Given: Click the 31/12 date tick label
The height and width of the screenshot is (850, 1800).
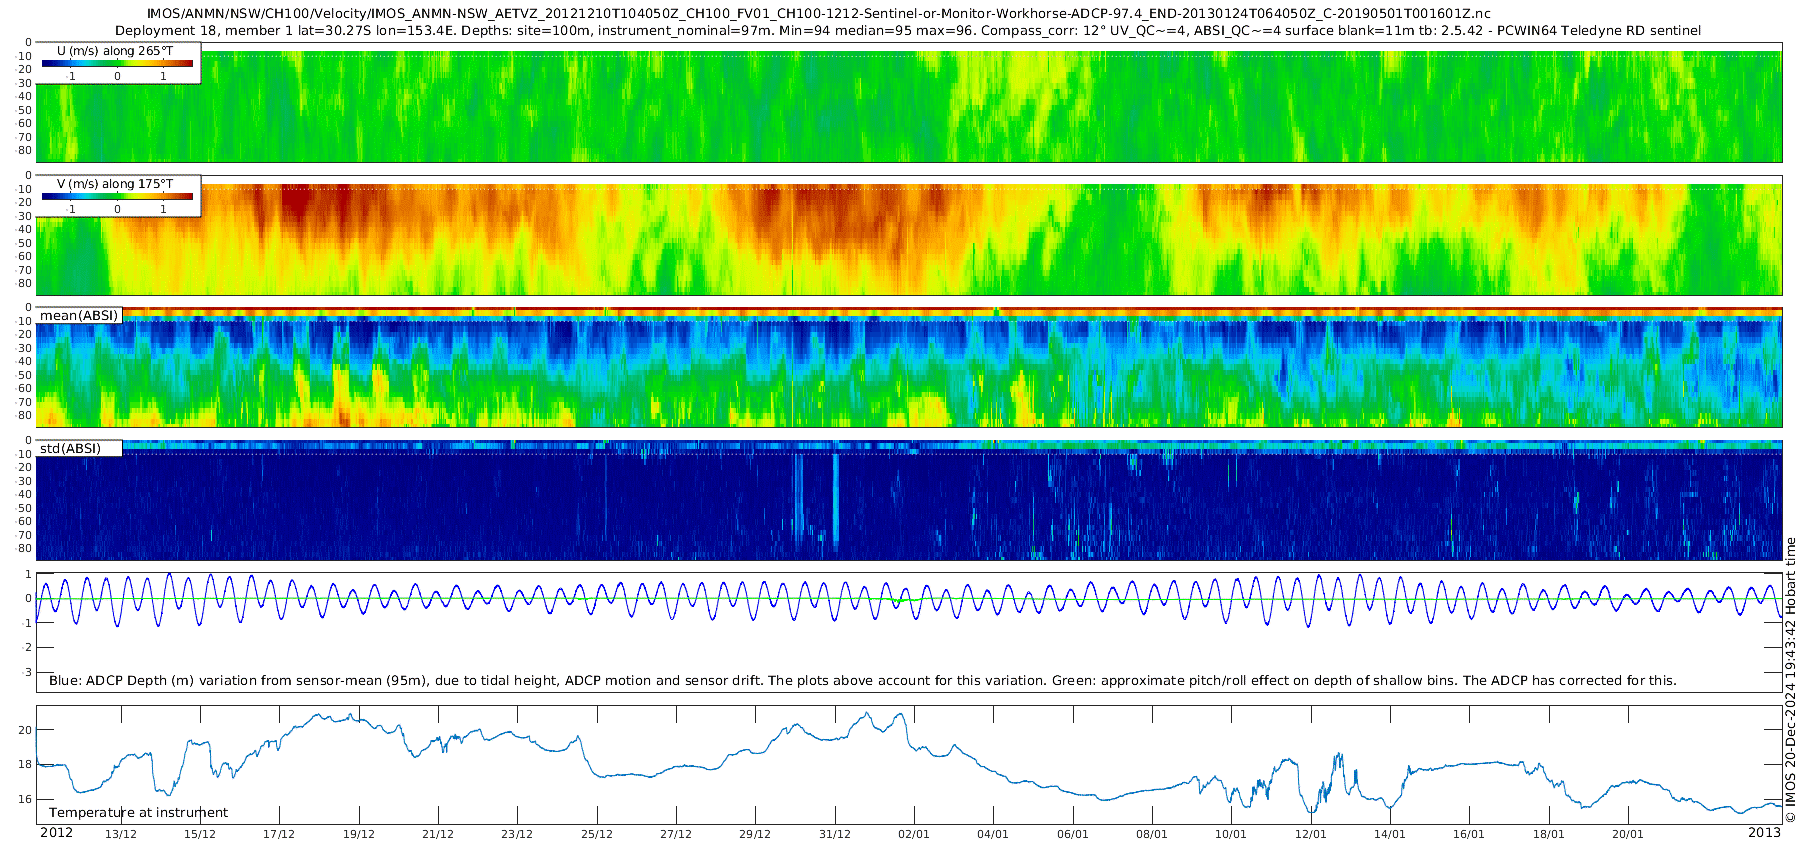Looking at the screenshot, I should [835, 834].
